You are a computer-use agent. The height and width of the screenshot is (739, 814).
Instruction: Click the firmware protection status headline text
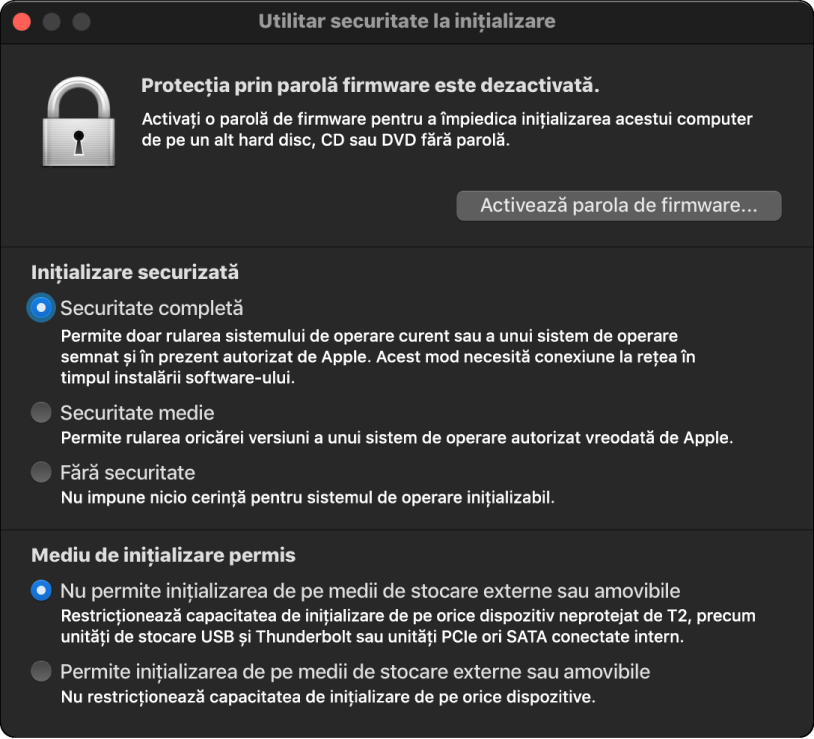point(370,86)
